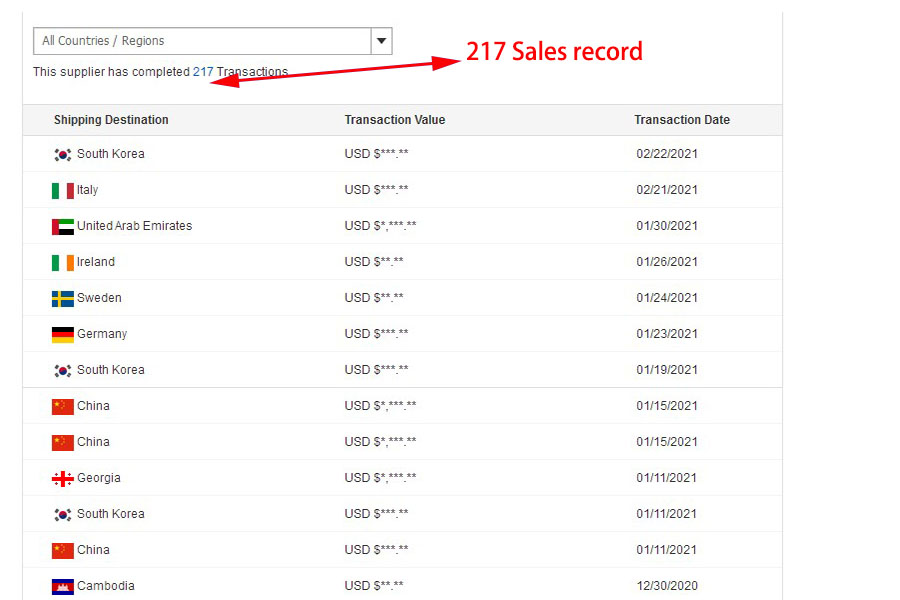The image size is (900, 600).
Task: Click the Germany destination text
Action: tap(102, 334)
